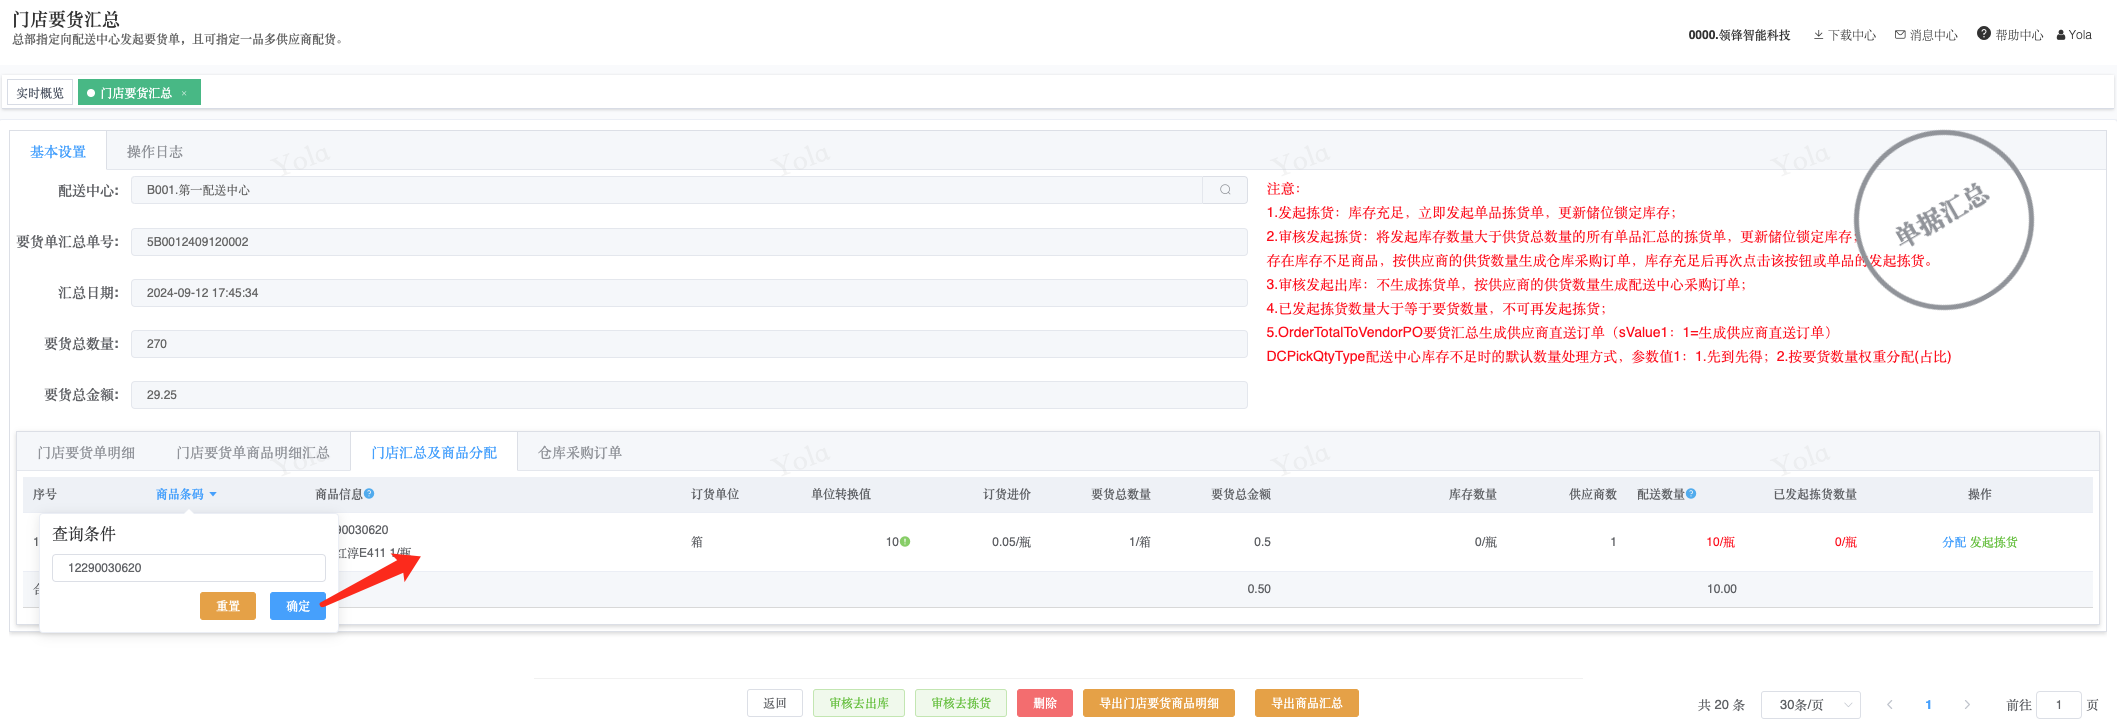Screen dimensions: 2117x727
Task: Open the 基本设置 tab
Action: (58, 152)
